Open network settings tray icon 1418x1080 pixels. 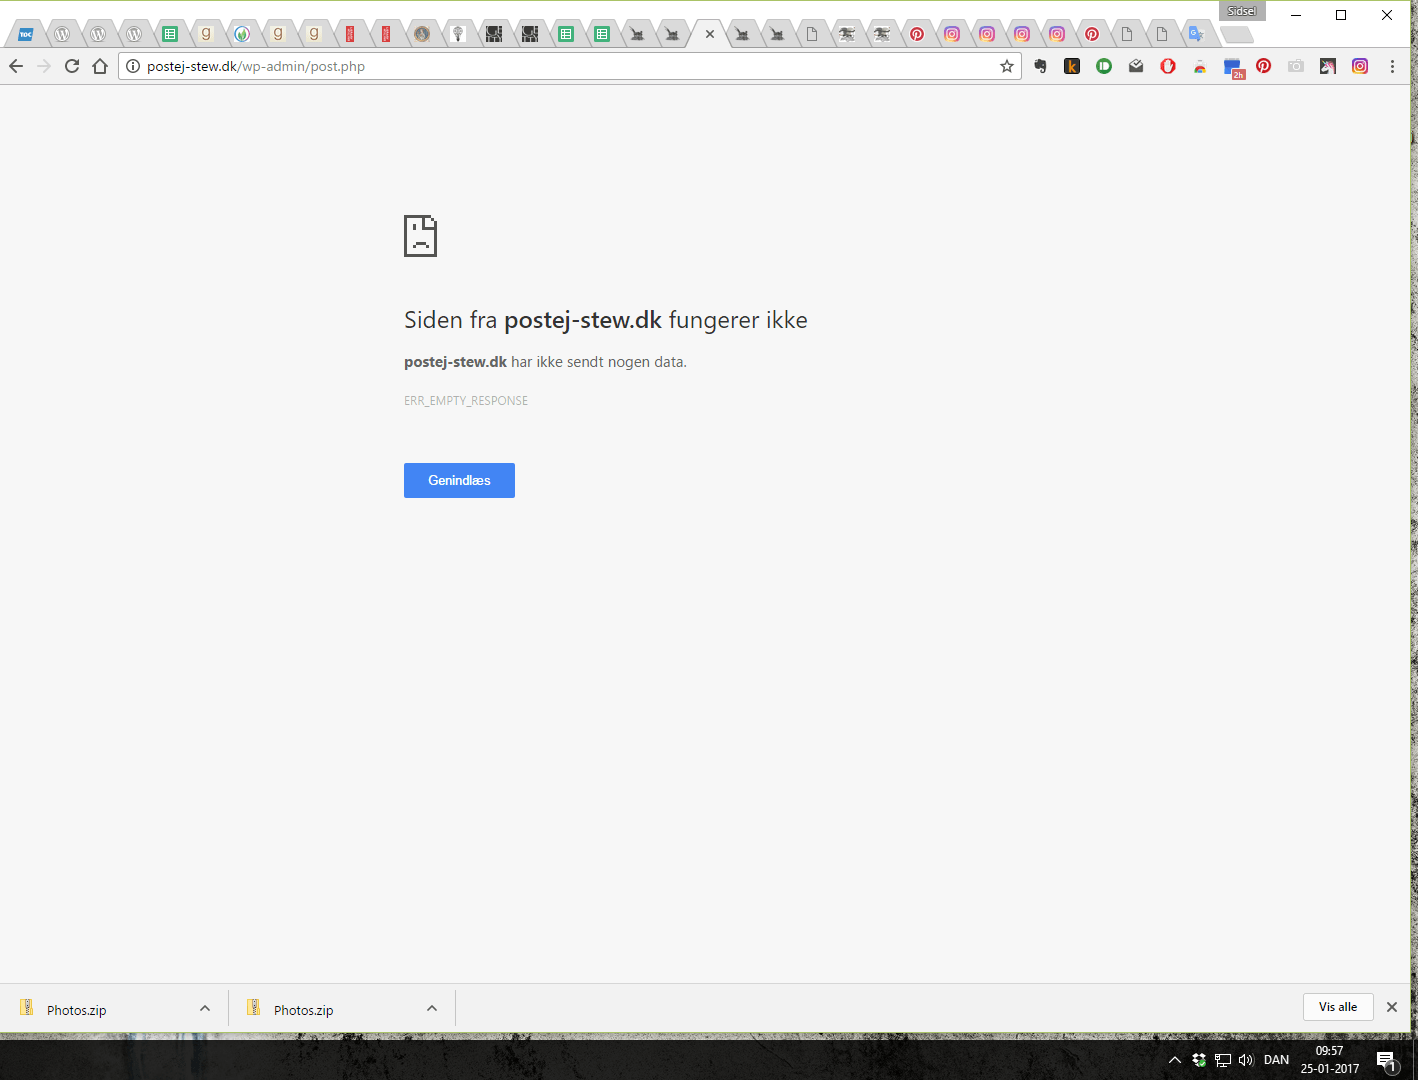tap(1223, 1060)
